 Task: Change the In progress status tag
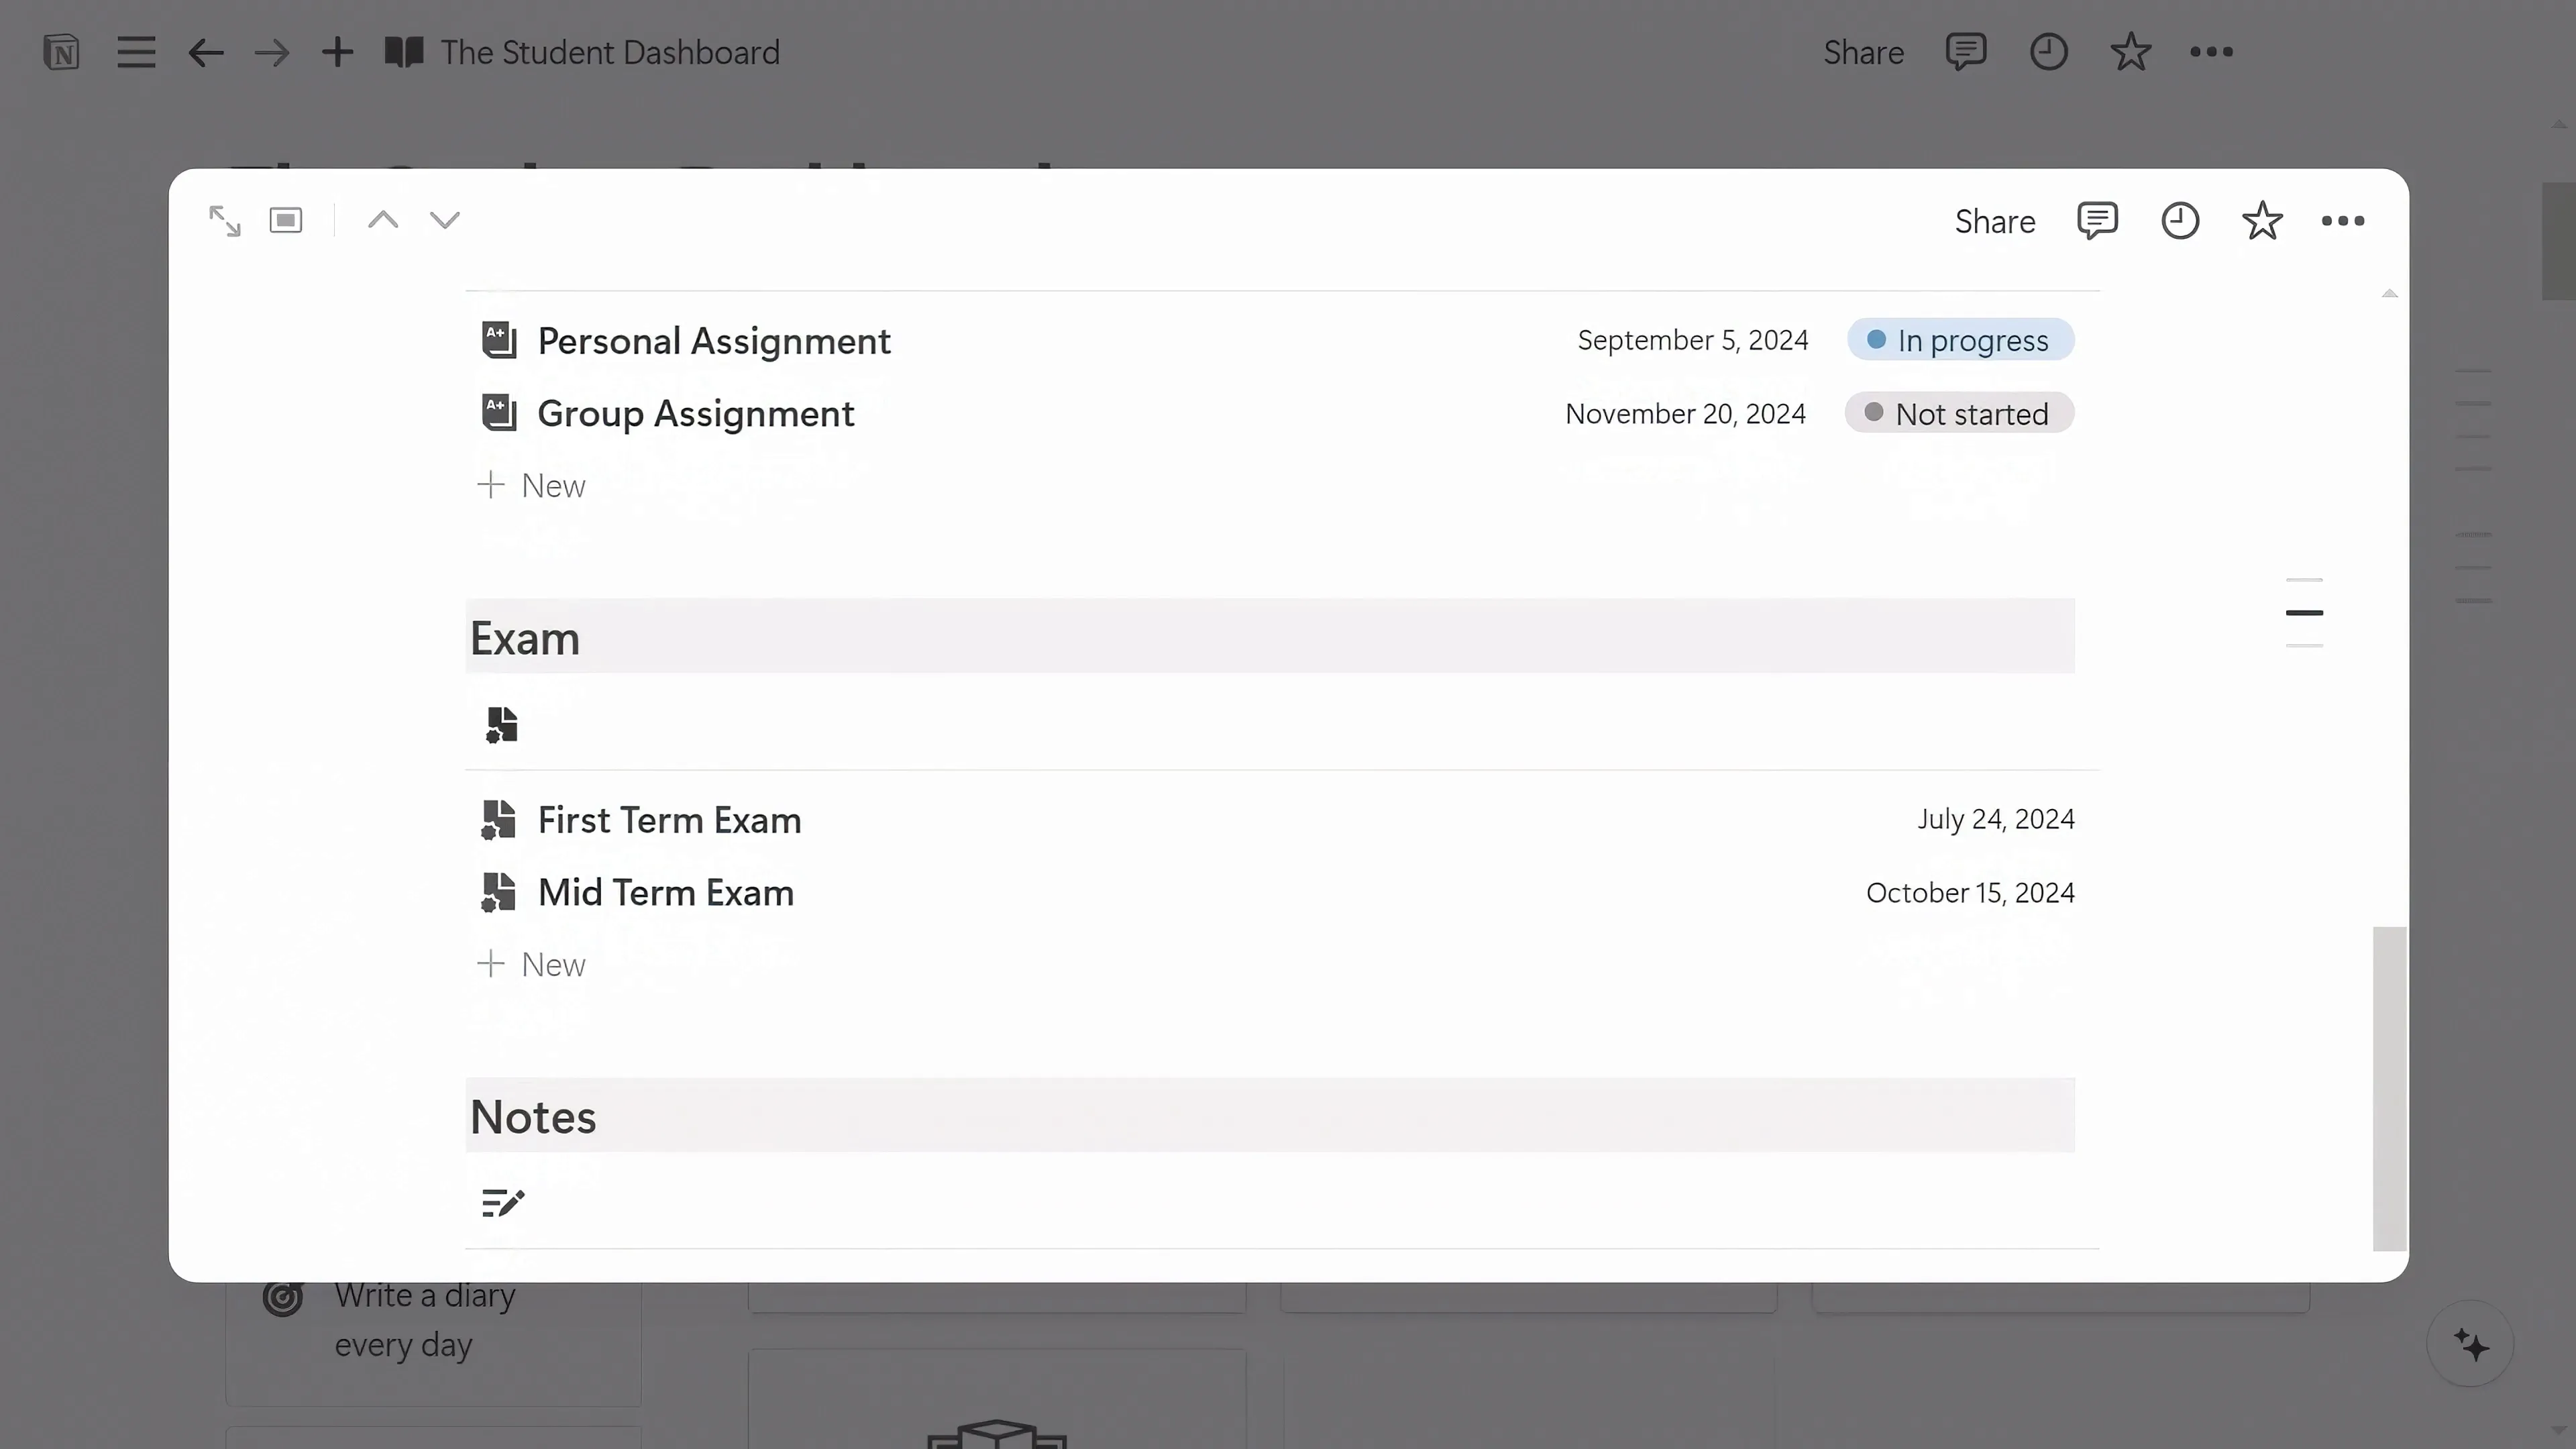coord(1960,340)
